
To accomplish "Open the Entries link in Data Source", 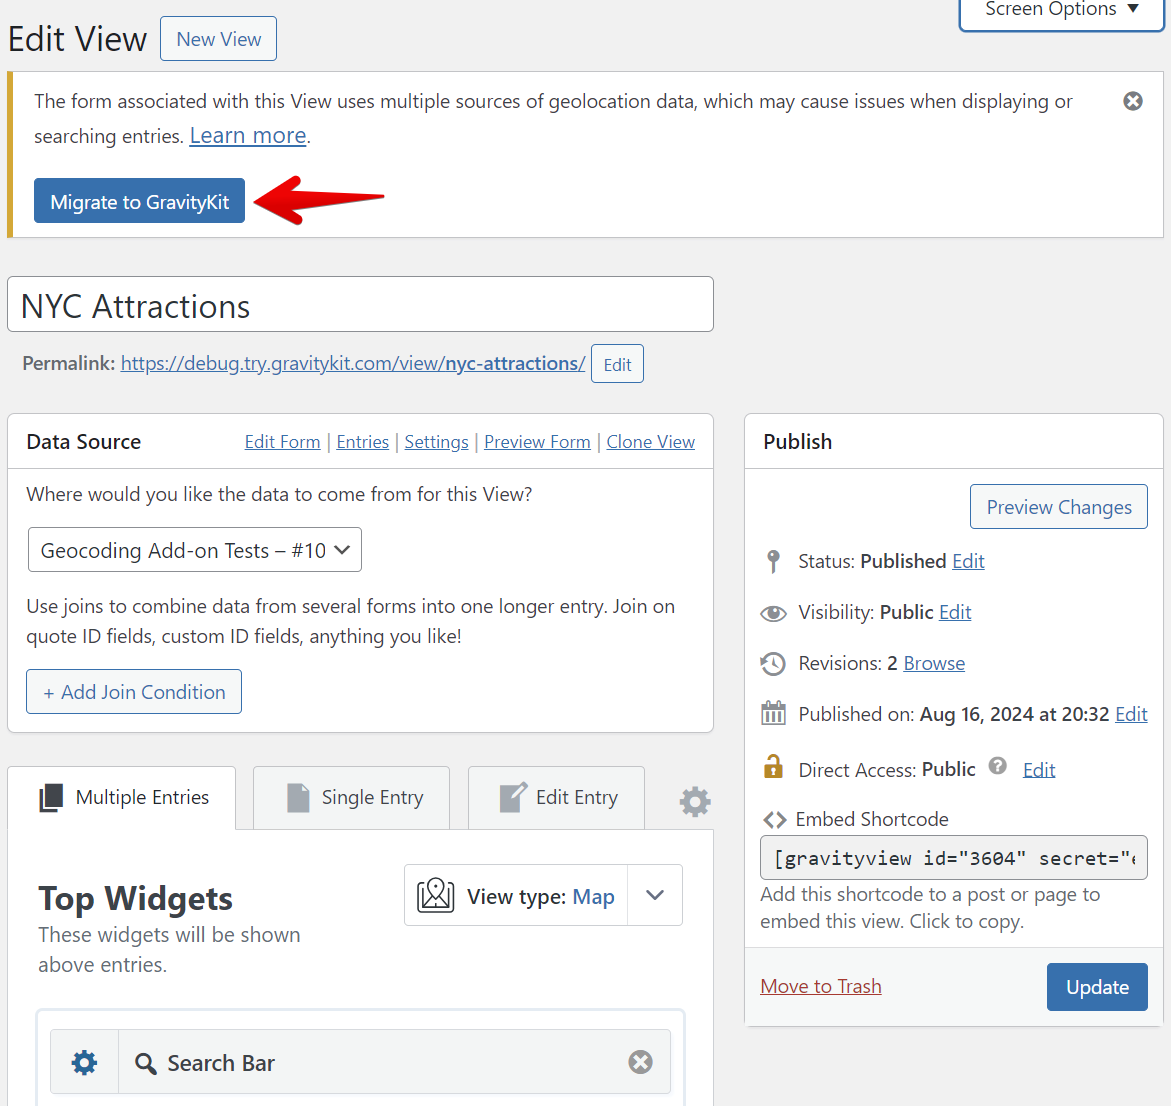I will [362, 442].
